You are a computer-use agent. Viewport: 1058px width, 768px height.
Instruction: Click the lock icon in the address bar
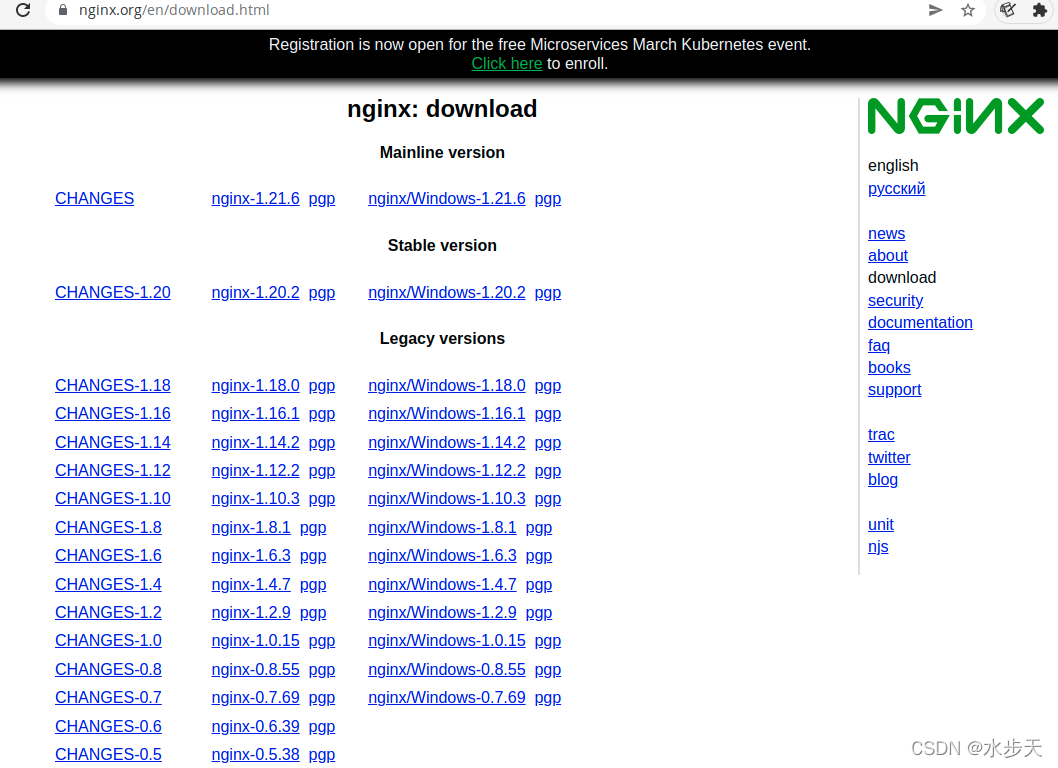pyautogui.click(x=63, y=10)
